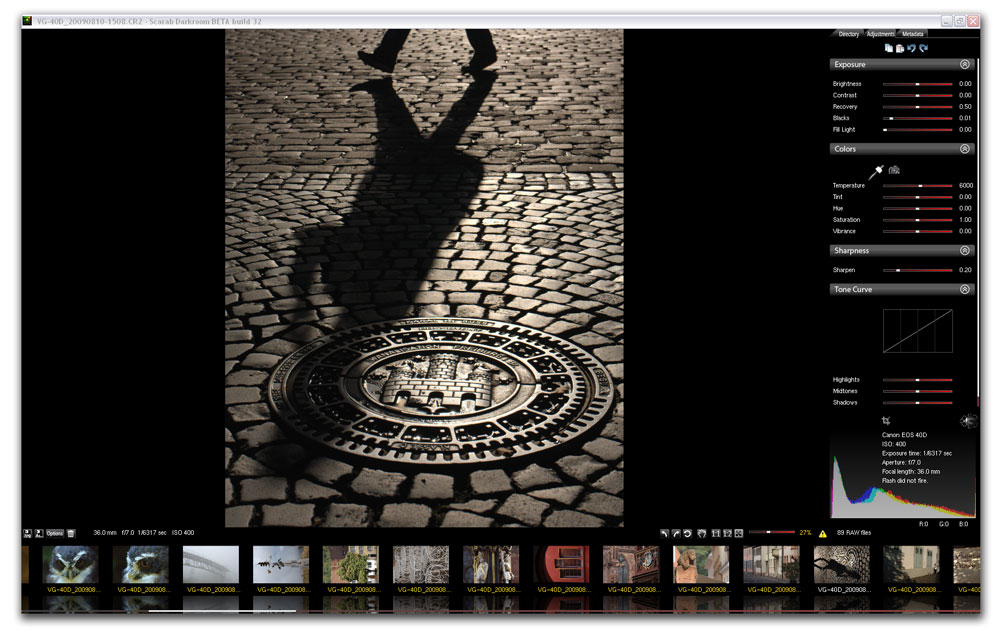The height and width of the screenshot is (635, 1000).
Task: Save image as JPG icon
Action: click(x=27, y=533)
